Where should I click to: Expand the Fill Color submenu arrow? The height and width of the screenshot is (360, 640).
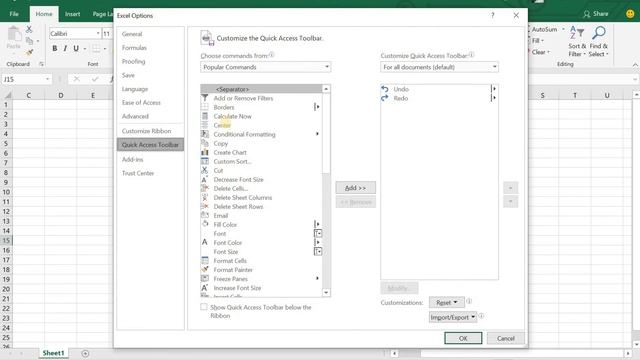pos(317,224)
